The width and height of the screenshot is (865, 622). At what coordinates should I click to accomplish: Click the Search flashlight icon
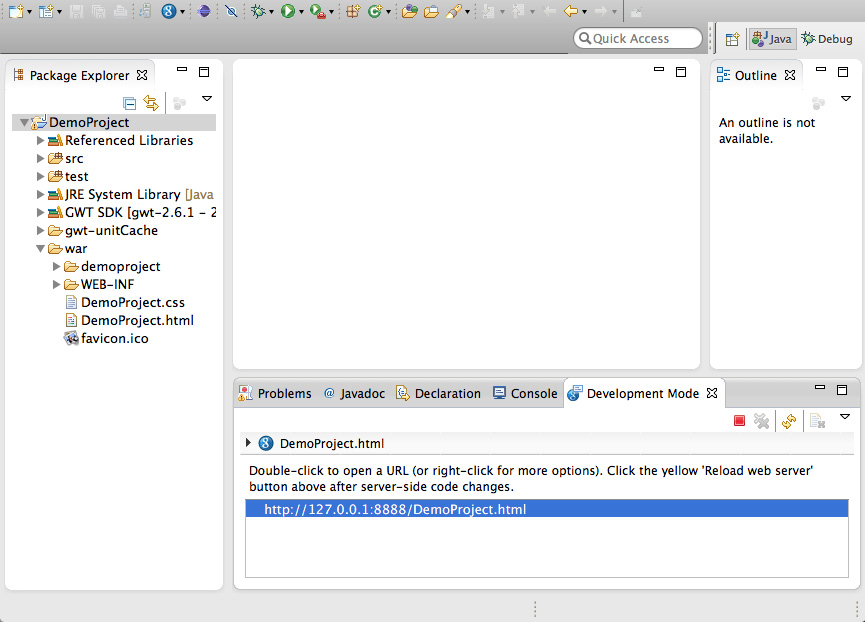453,10
